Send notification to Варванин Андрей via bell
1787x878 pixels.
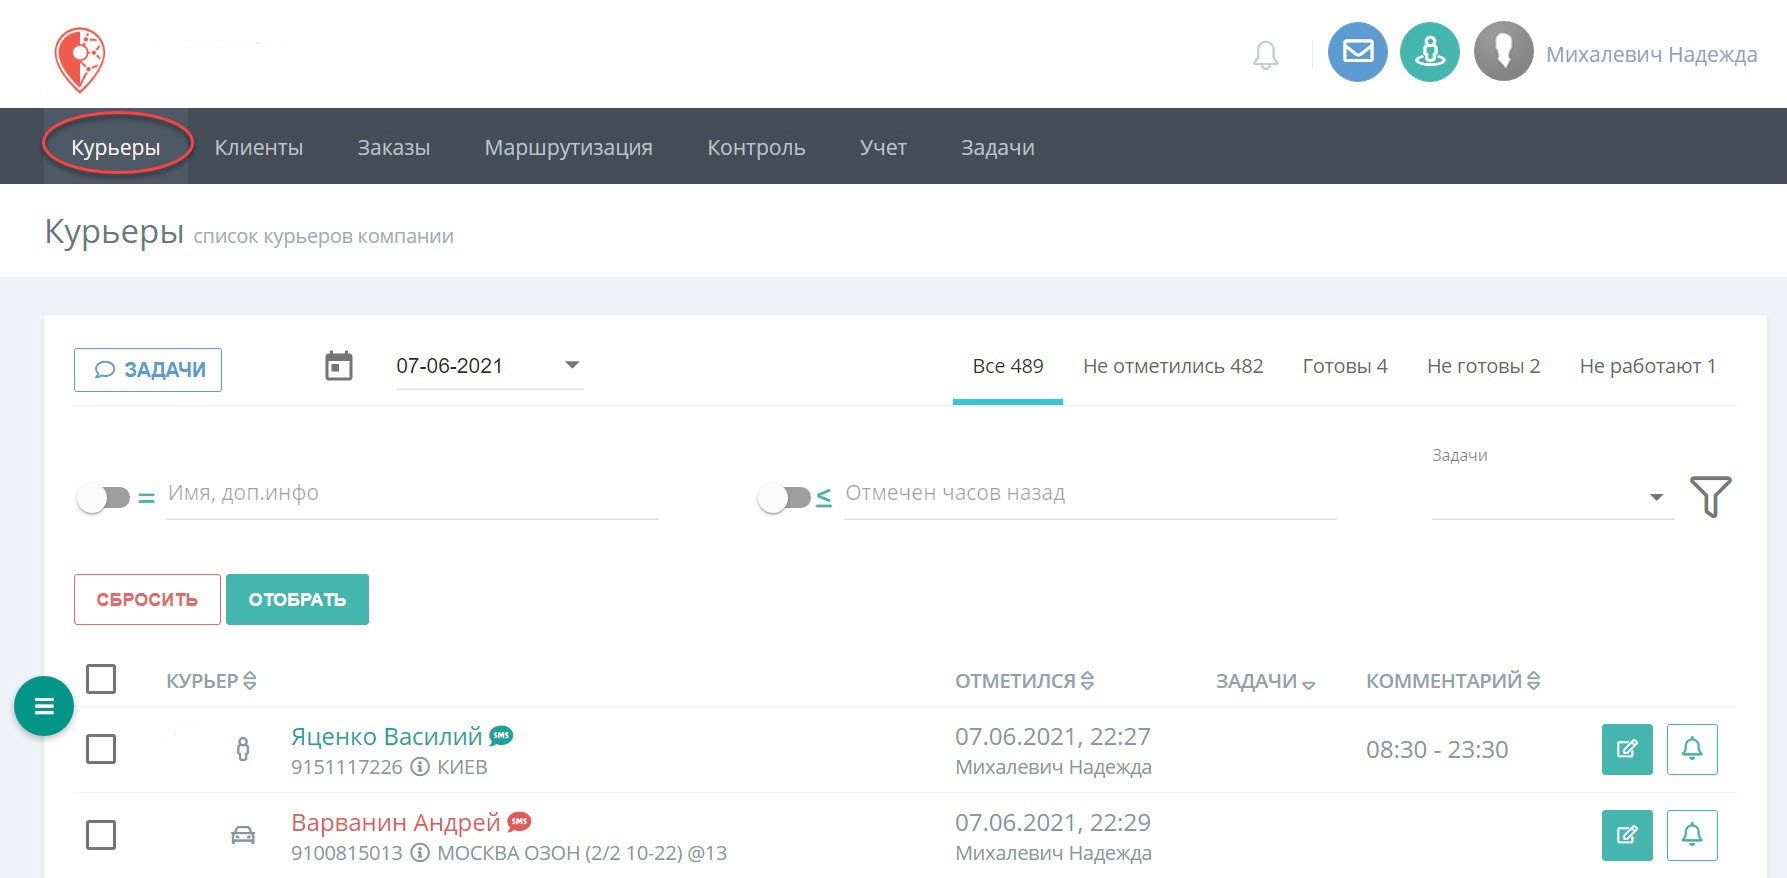tap(1692, 835)
